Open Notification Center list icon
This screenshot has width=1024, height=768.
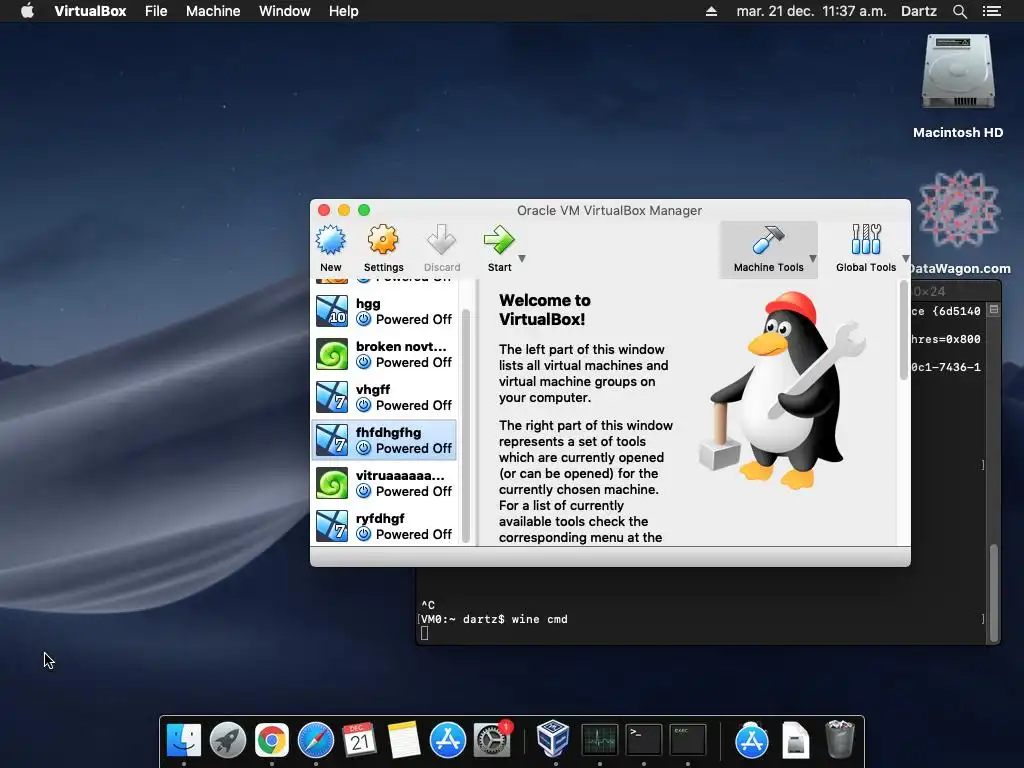pyautogui.click(x=991, y=11)
